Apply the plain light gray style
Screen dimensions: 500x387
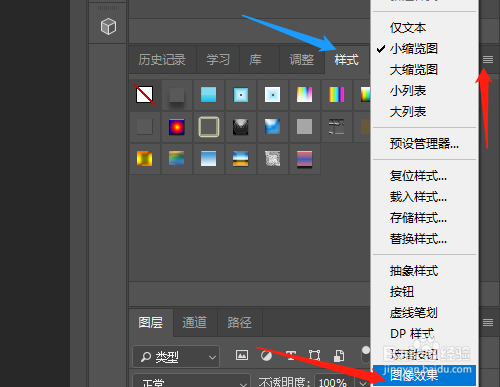point(304,127)
